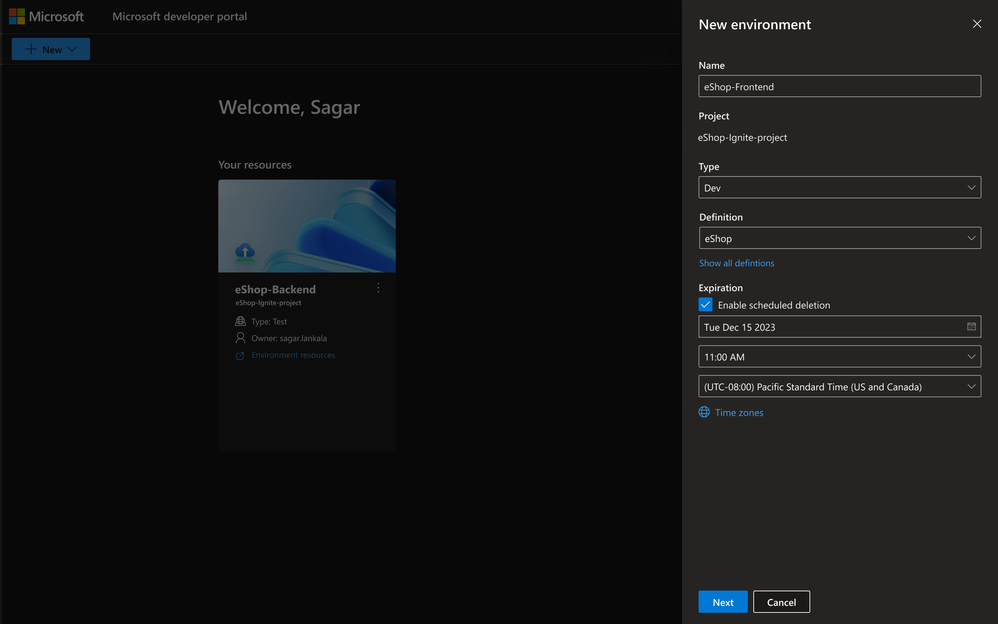Open the 11:00 AM time dropdown

click(840, 357)
